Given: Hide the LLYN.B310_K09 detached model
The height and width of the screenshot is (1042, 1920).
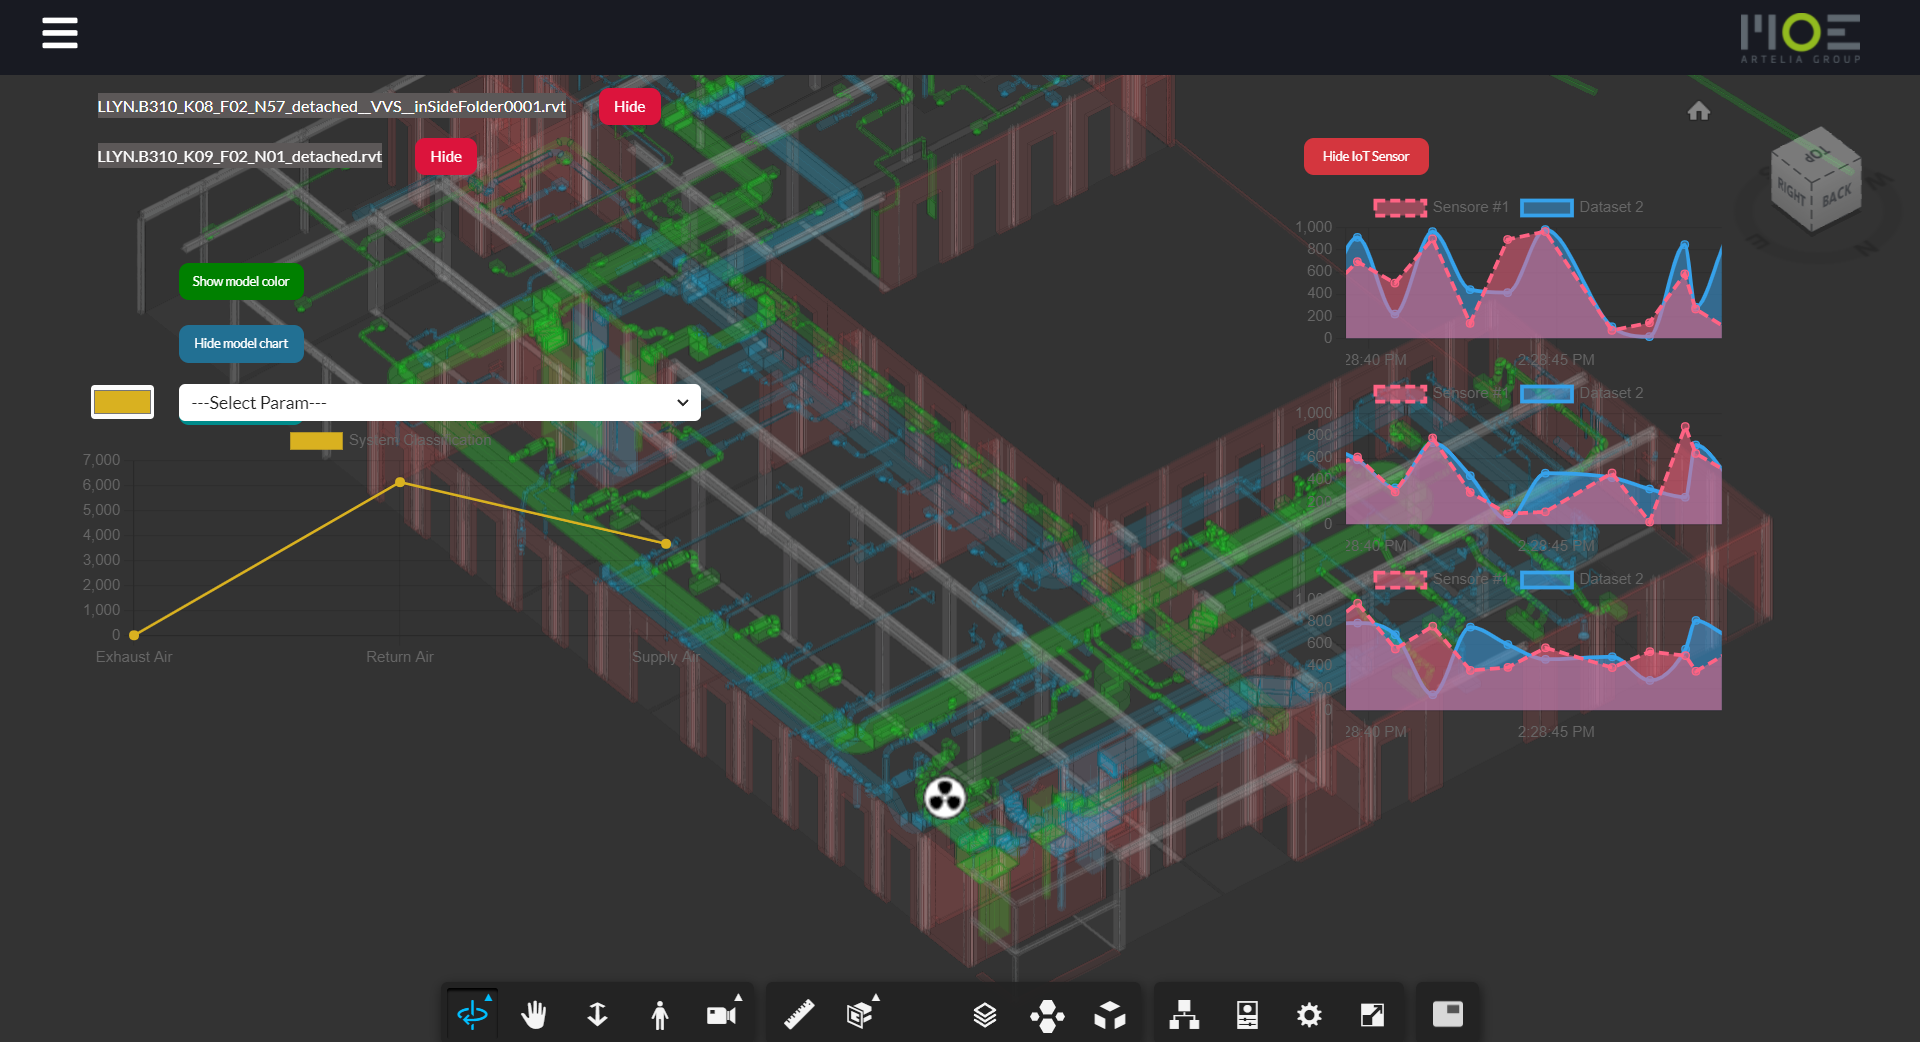Looking at the screenshot, I should coord(446,157).
